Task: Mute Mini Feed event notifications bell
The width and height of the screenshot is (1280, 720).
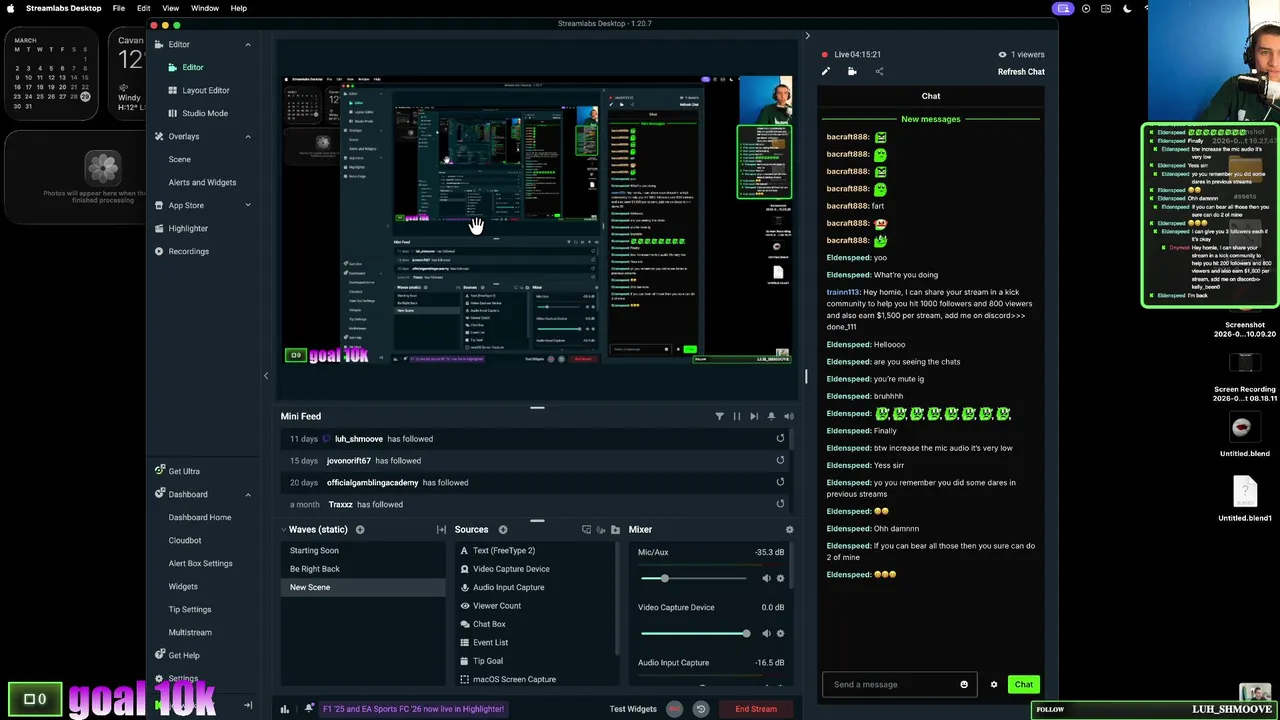Action: click(771, 416)
